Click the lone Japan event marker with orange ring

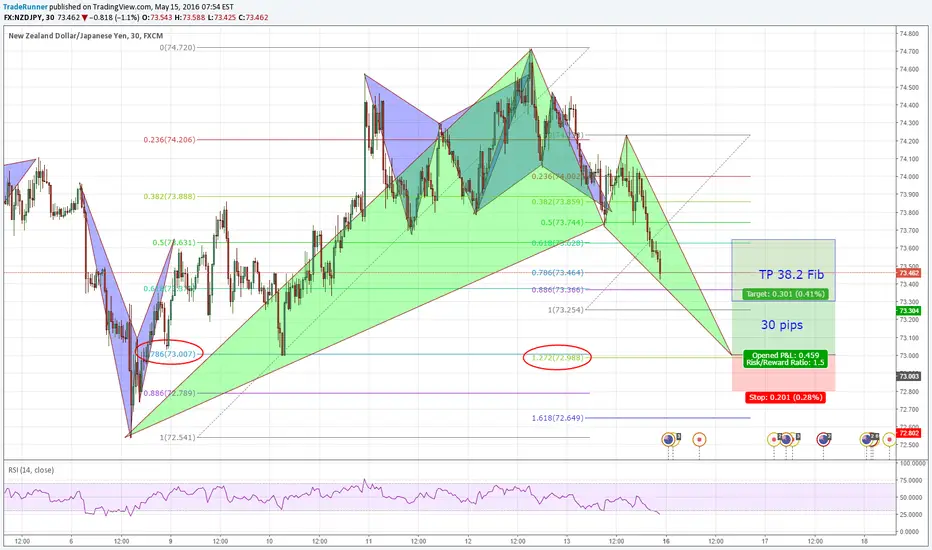coord(700,439)
